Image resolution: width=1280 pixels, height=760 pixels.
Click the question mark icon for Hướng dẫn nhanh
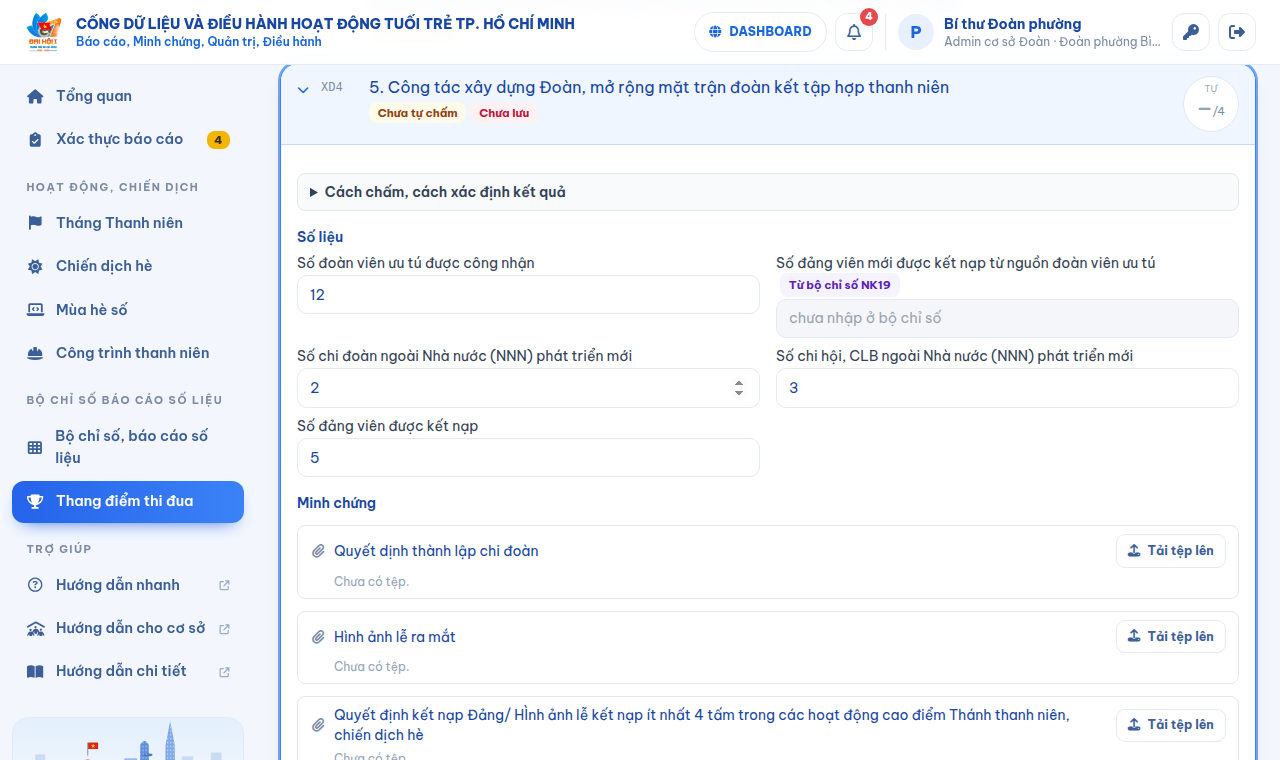pos(35,585)
